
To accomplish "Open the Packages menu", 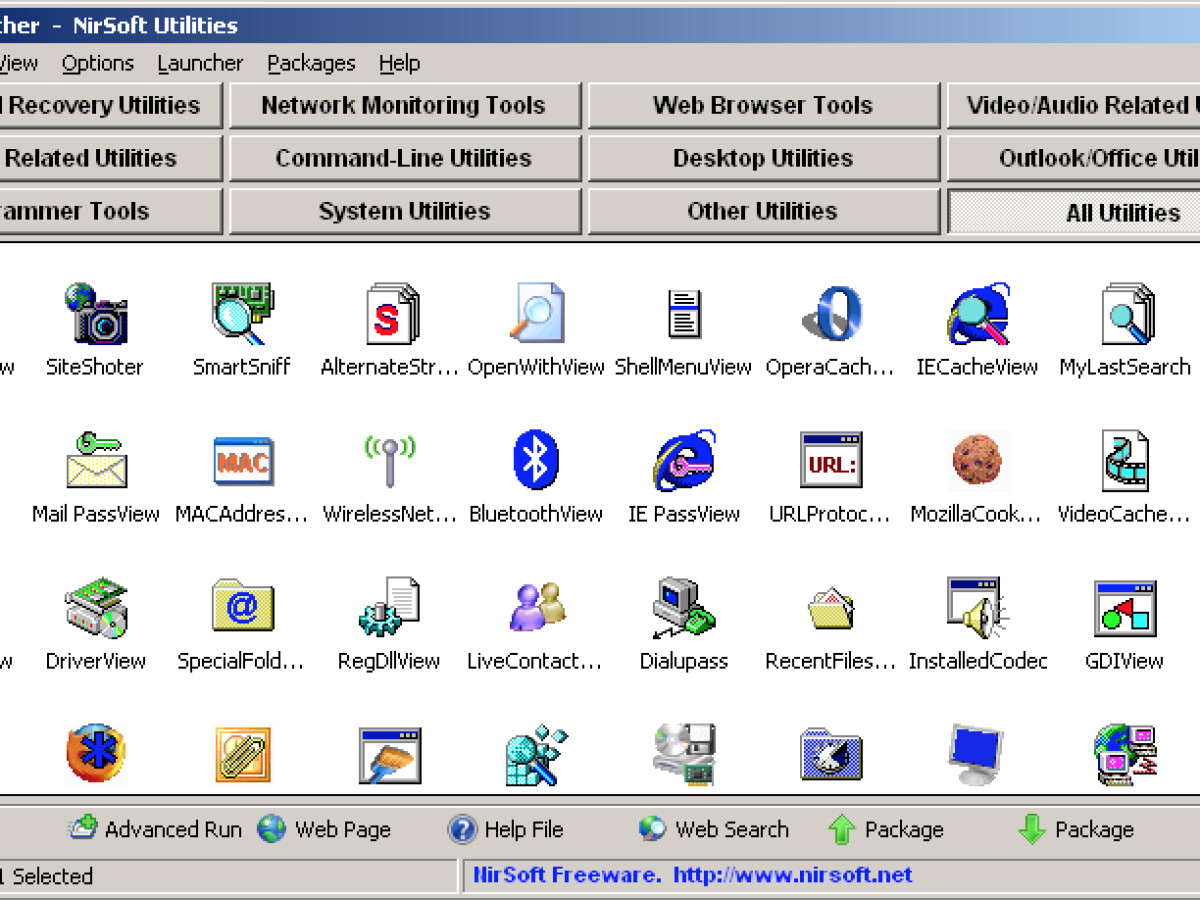I will [311, 63].
